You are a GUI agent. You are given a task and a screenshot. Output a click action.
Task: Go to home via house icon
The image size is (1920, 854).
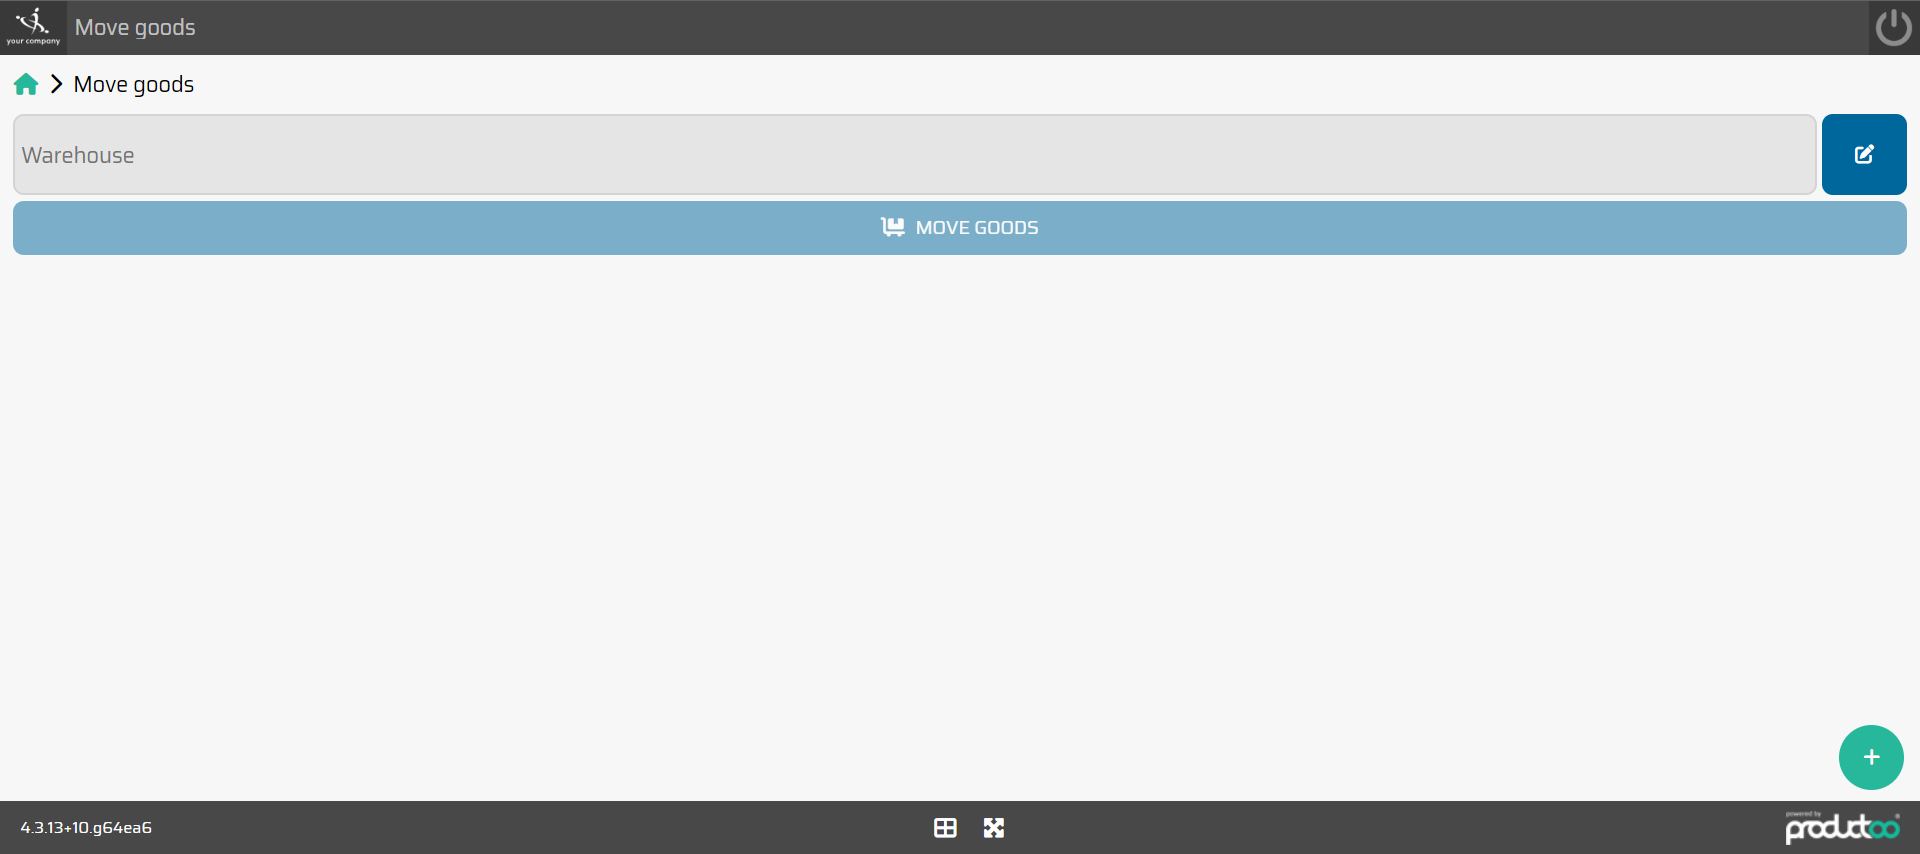pos(26,84)
